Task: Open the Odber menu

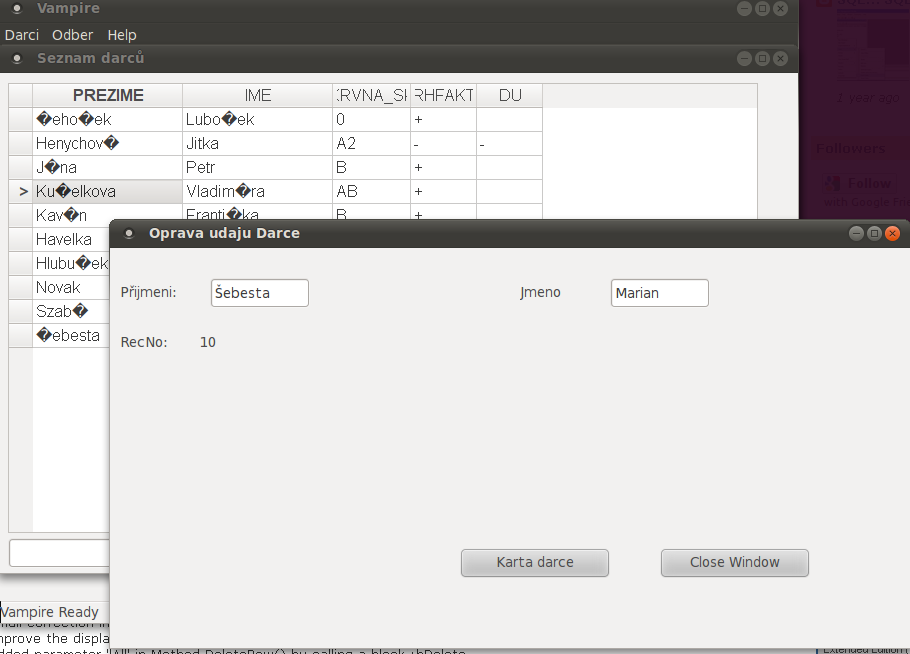Action: pos(73,35)
